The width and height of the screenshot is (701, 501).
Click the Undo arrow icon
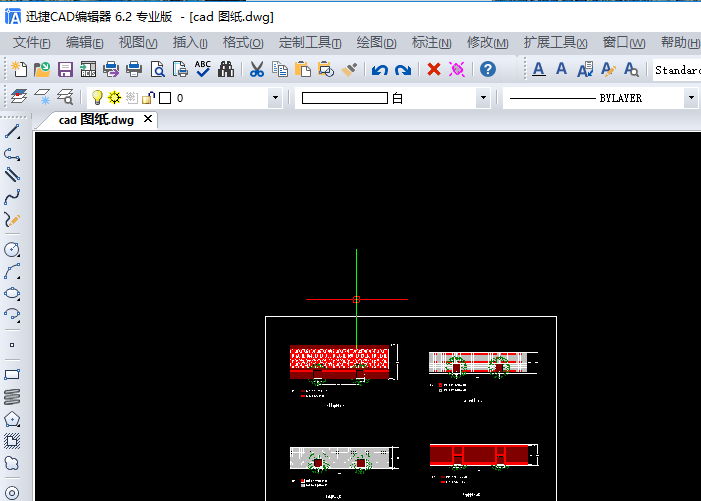[x=379, y=70]
